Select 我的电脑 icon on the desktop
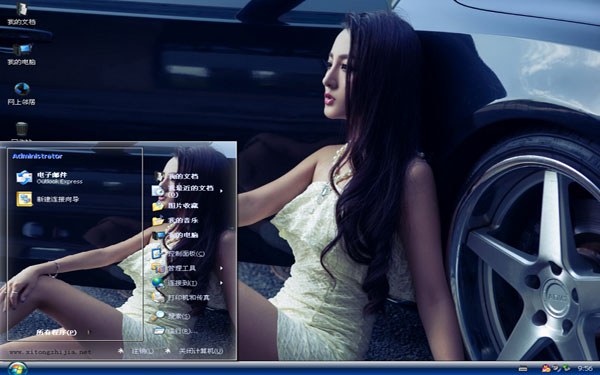 click(21, 54)
